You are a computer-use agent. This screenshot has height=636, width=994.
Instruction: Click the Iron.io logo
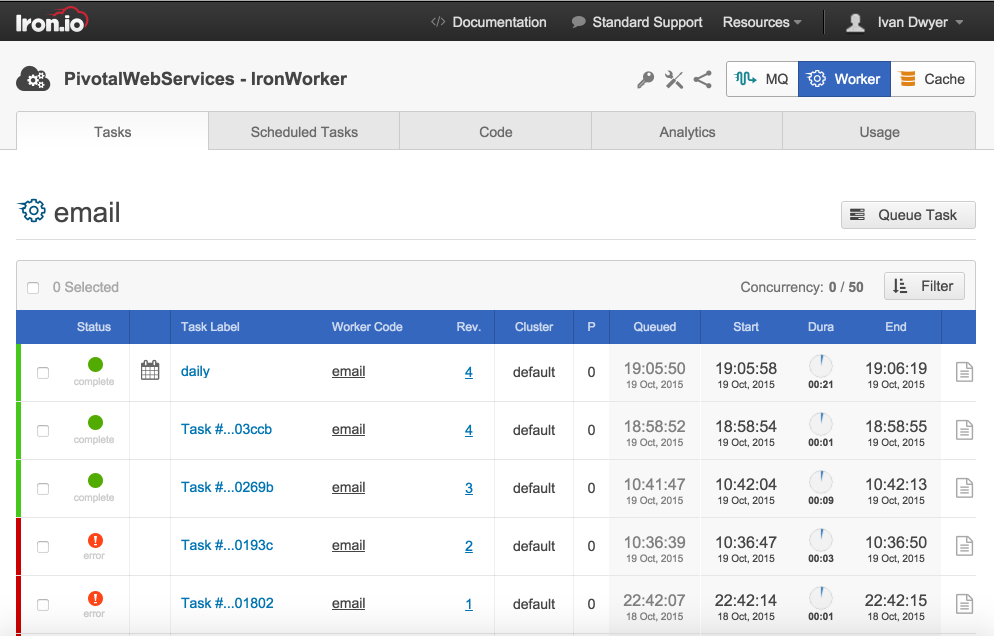(51, 20)
